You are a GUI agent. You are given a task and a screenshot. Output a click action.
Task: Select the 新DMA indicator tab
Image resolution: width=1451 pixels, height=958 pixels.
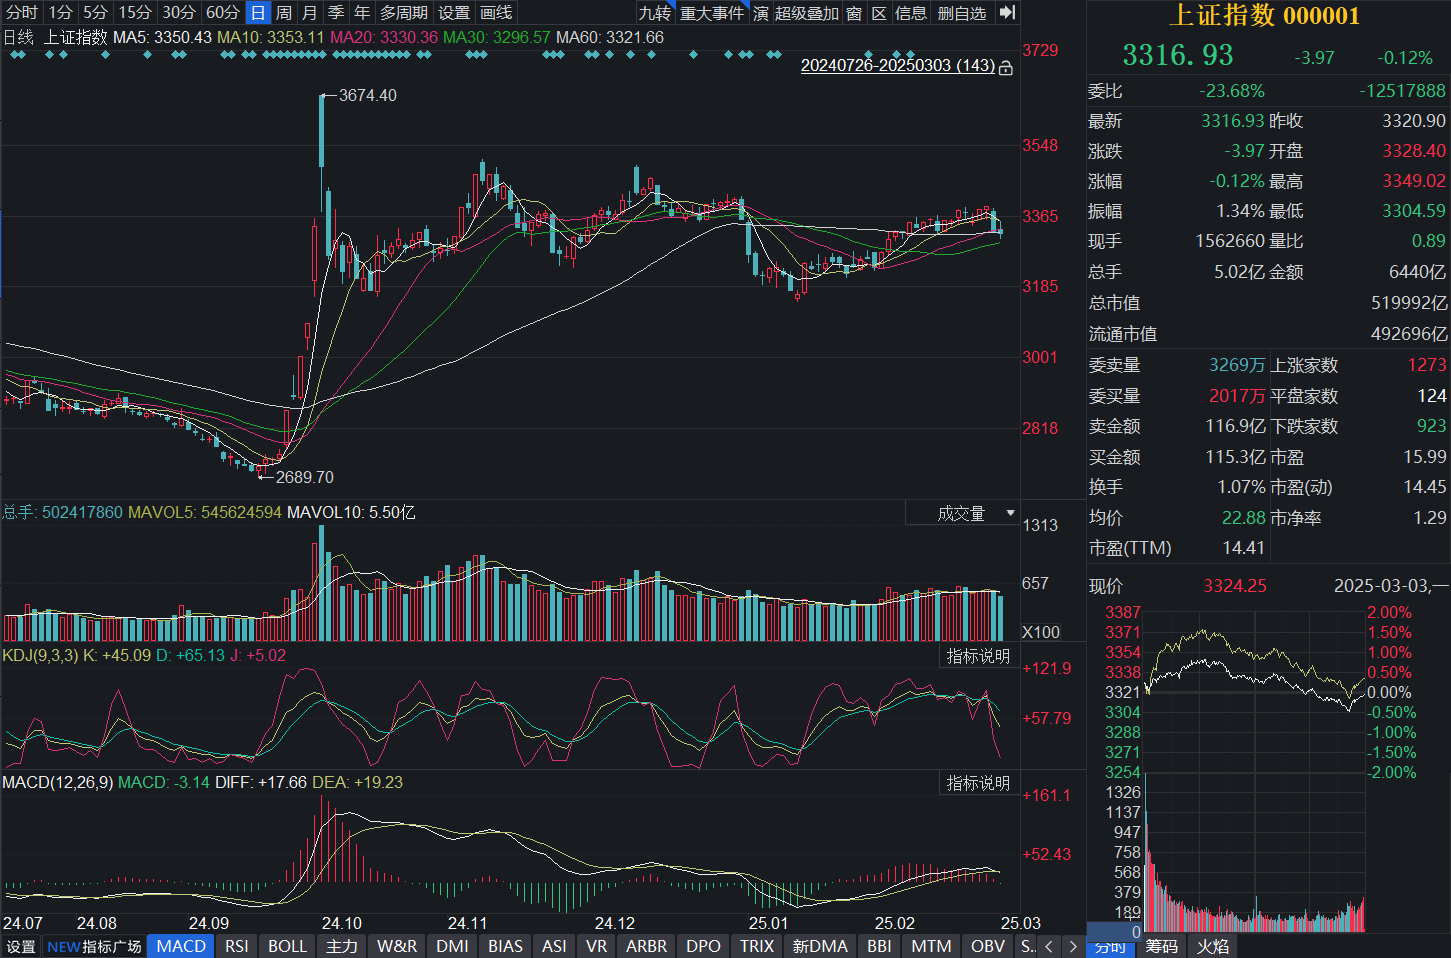pos(820,946)
